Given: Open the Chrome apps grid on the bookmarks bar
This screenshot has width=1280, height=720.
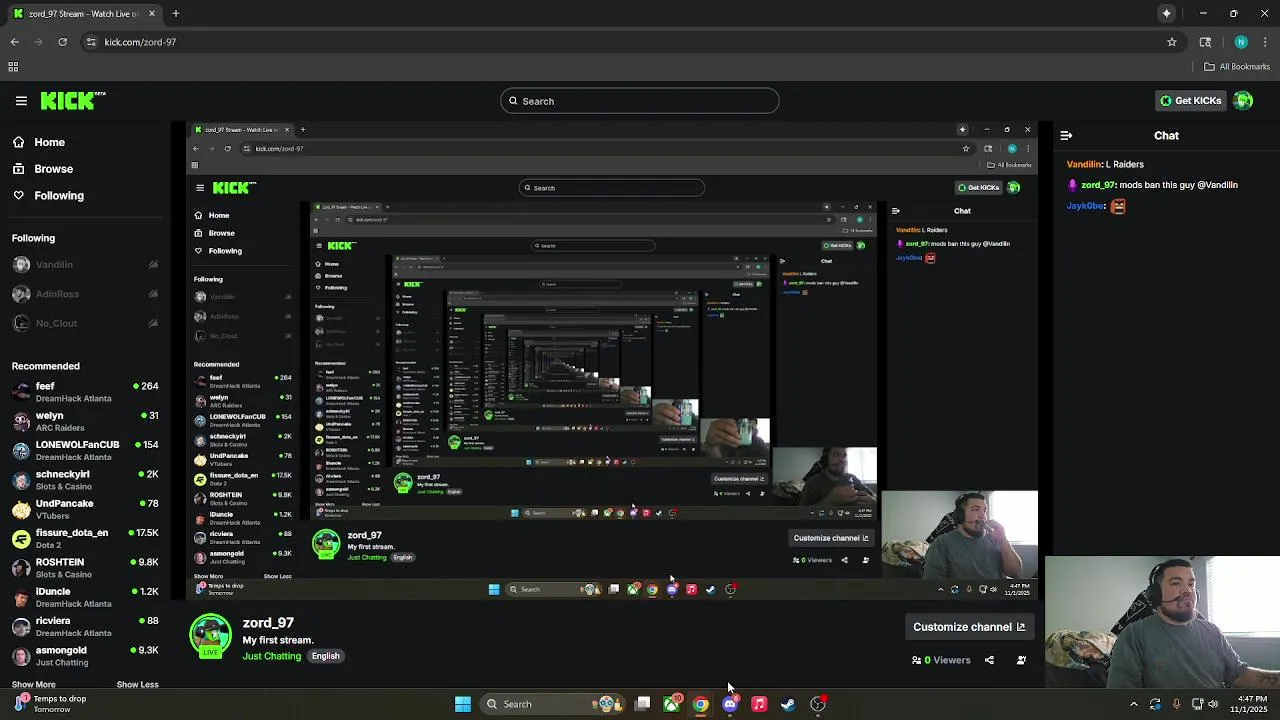Looking at the screenshot, I should pos(13,67).
